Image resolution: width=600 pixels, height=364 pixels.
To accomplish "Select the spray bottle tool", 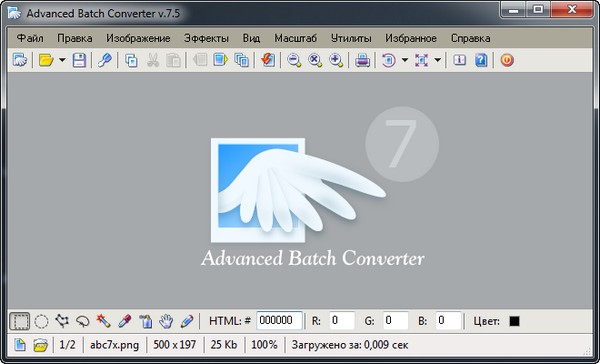I will (145, 321).
